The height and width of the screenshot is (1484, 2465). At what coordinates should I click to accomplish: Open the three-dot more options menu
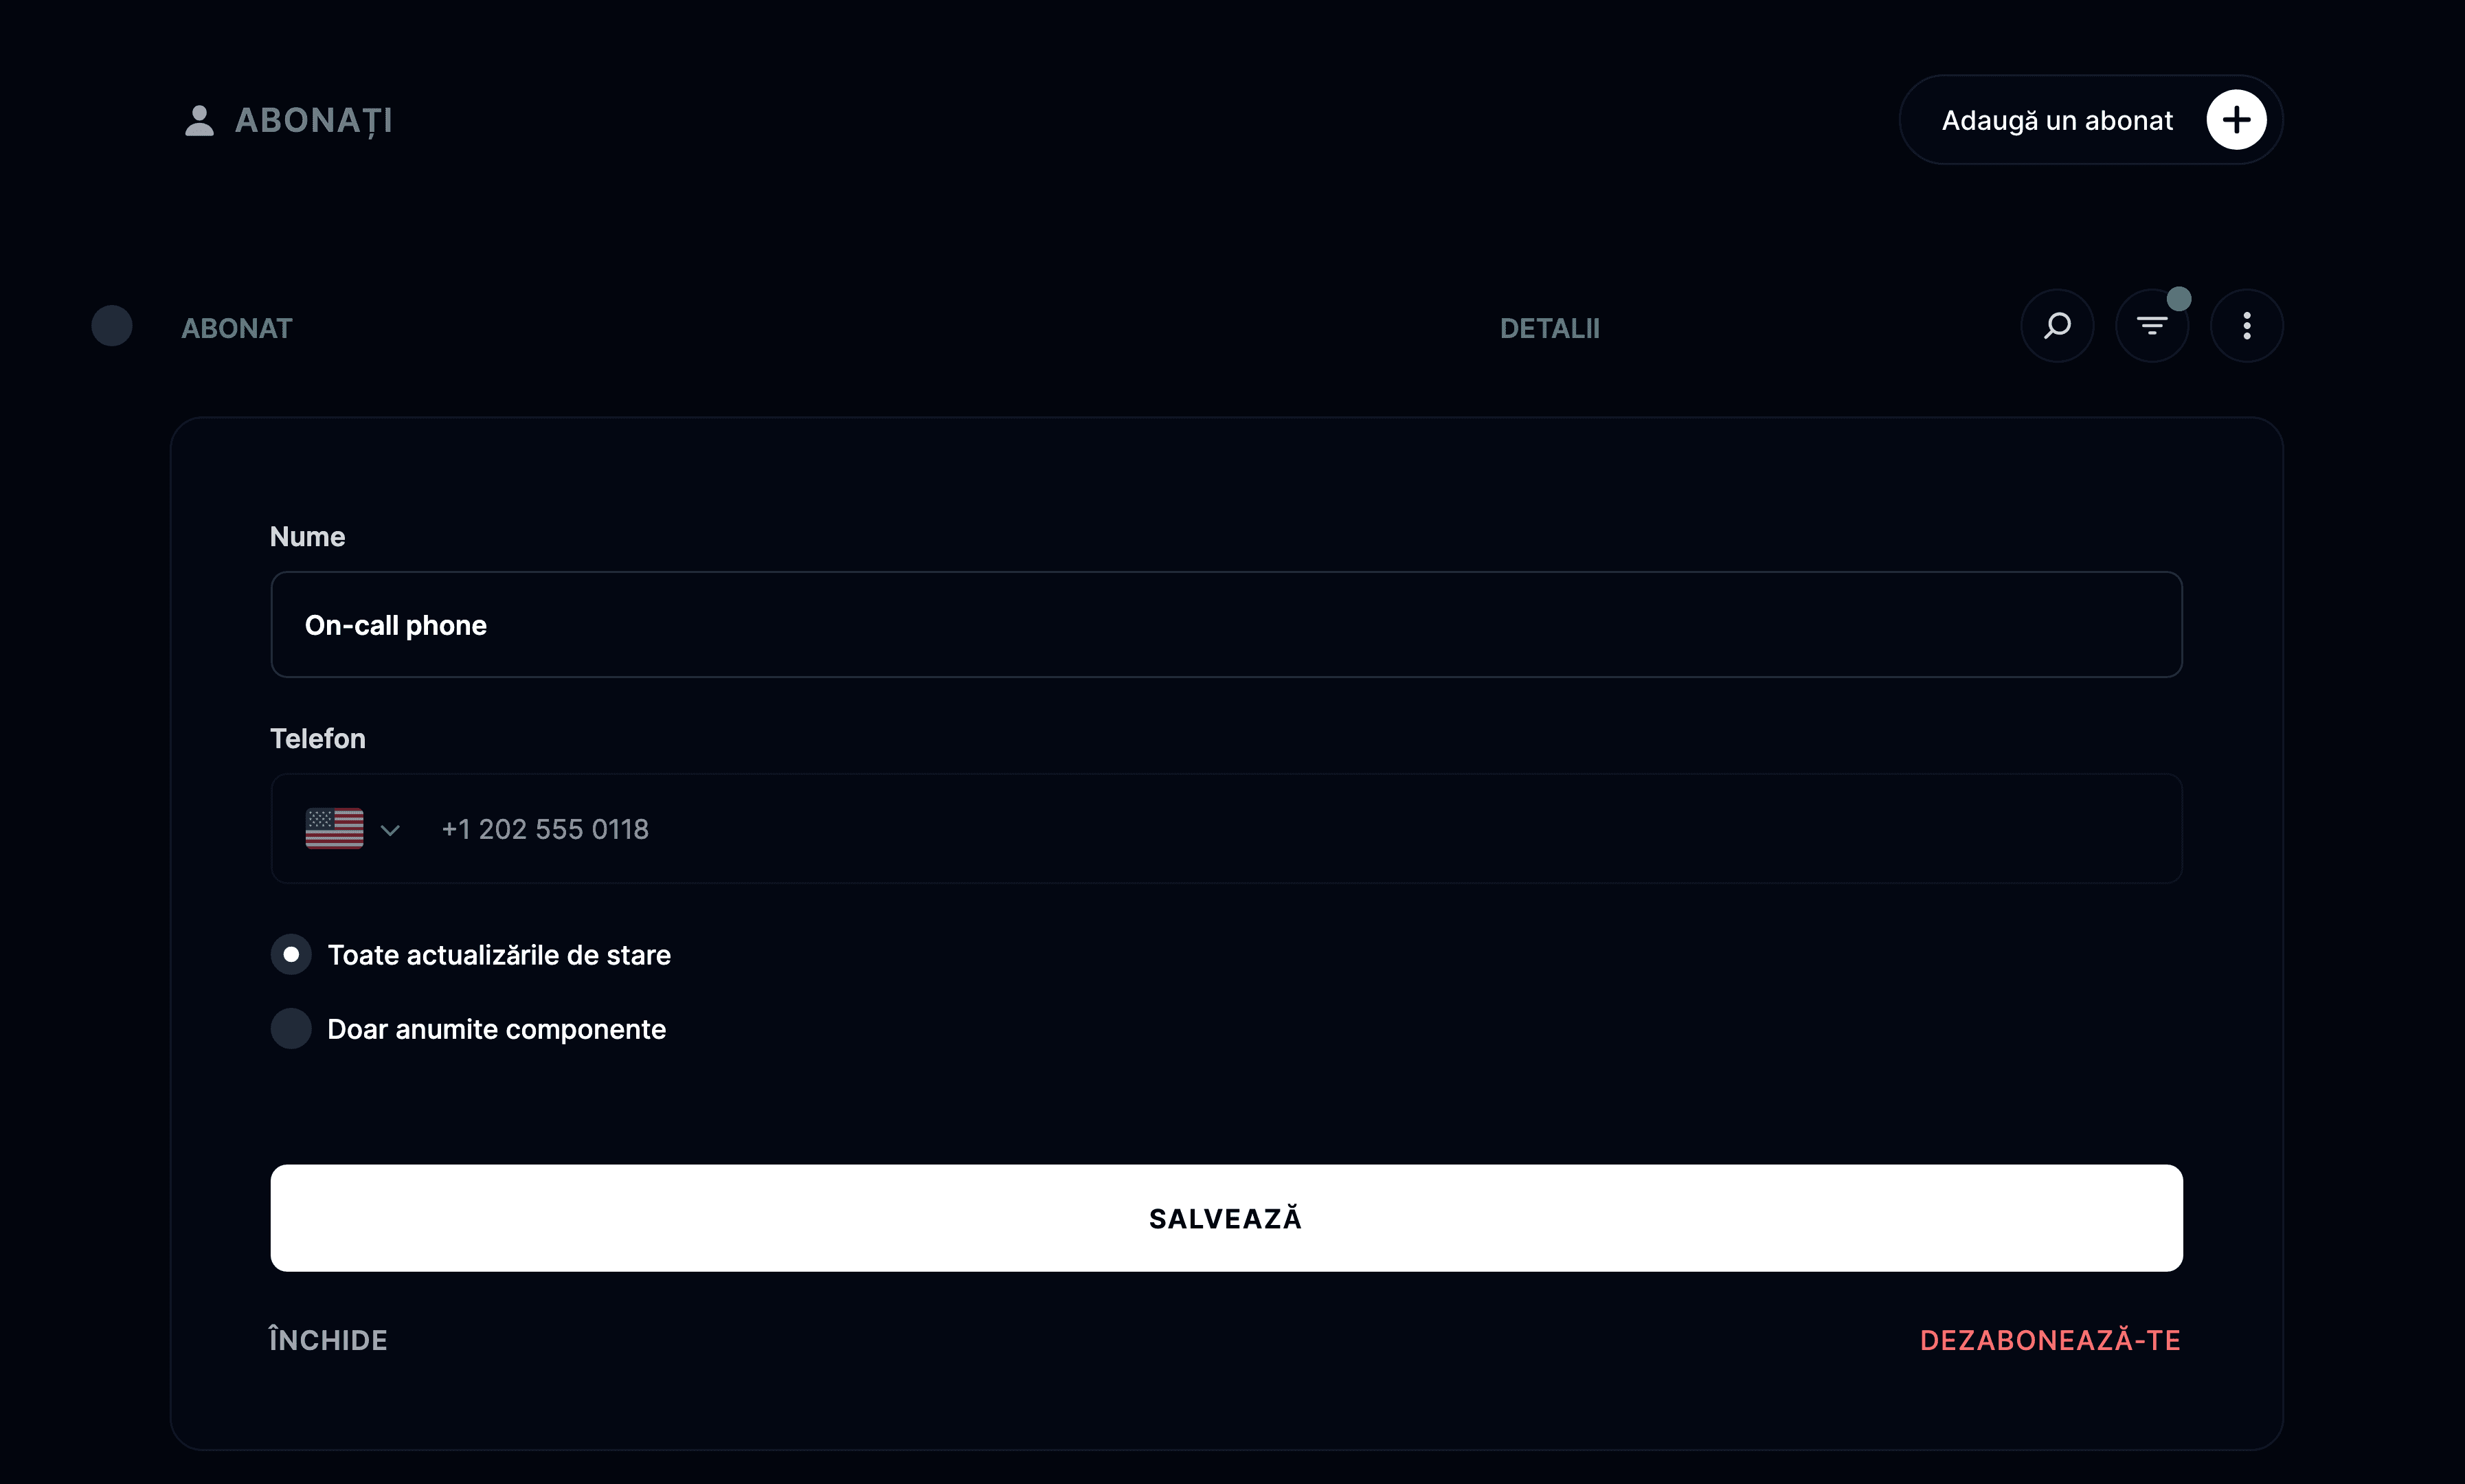pos(2247,326)
